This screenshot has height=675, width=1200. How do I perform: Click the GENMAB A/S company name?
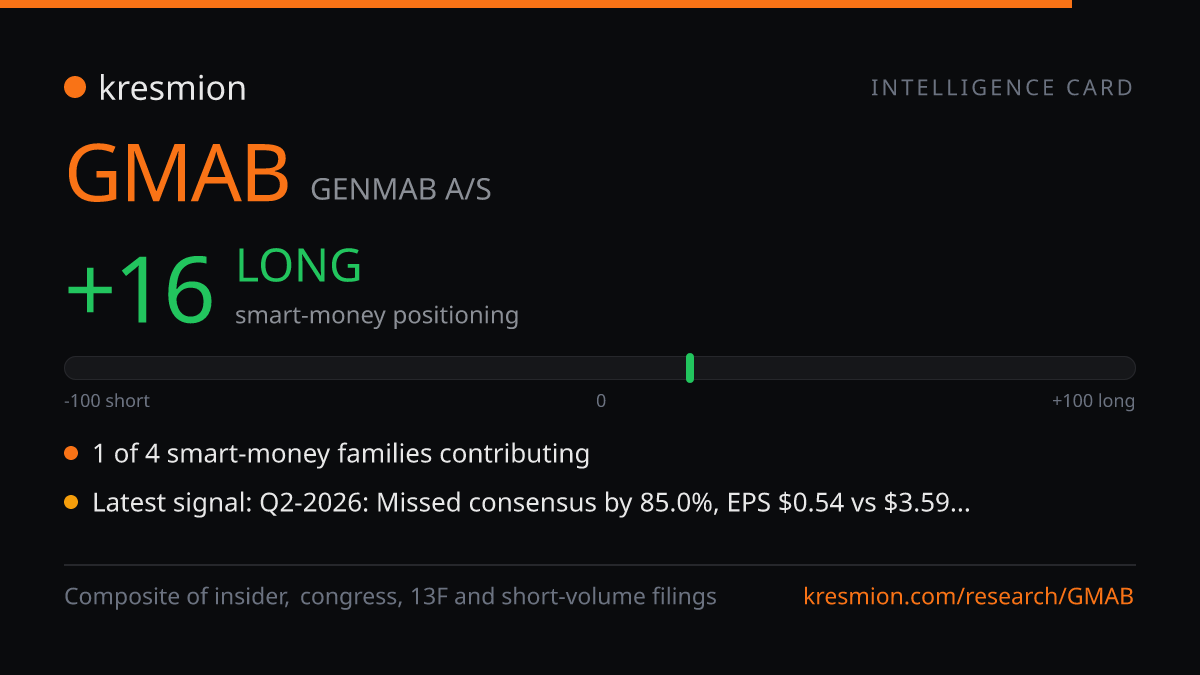point(401,189)
